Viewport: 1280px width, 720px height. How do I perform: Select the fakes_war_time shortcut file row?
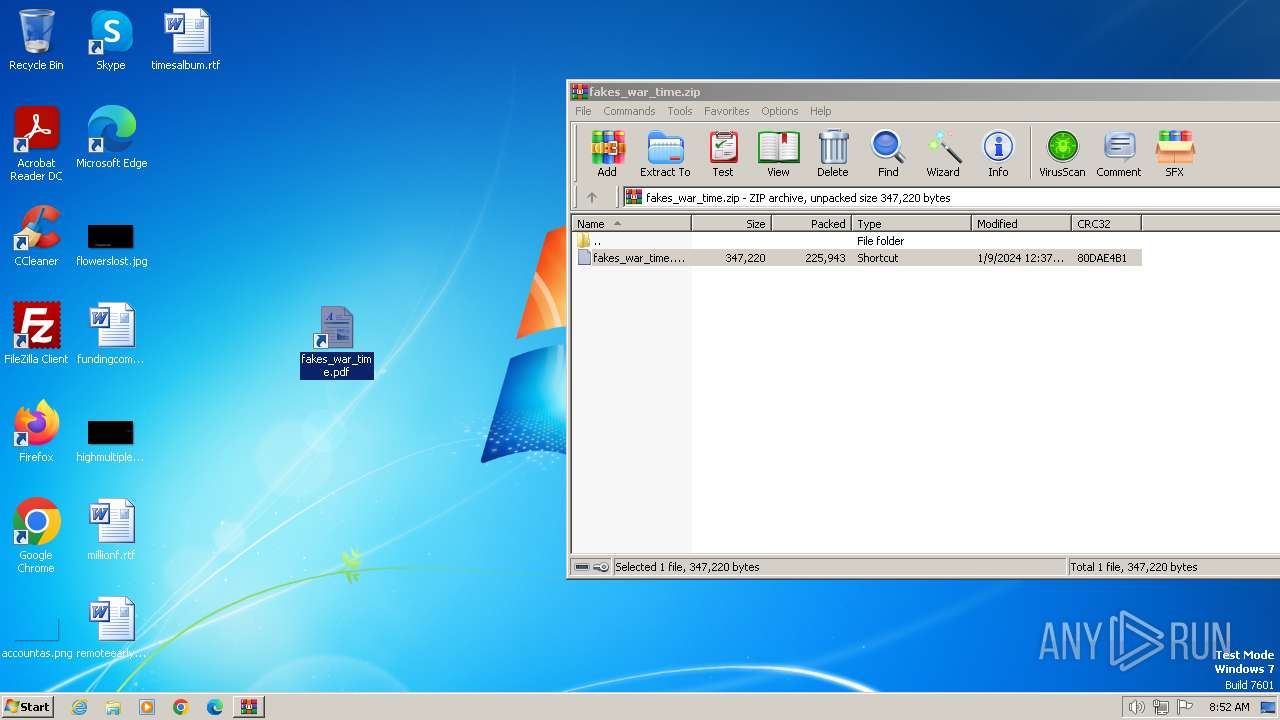click(857, 258)
